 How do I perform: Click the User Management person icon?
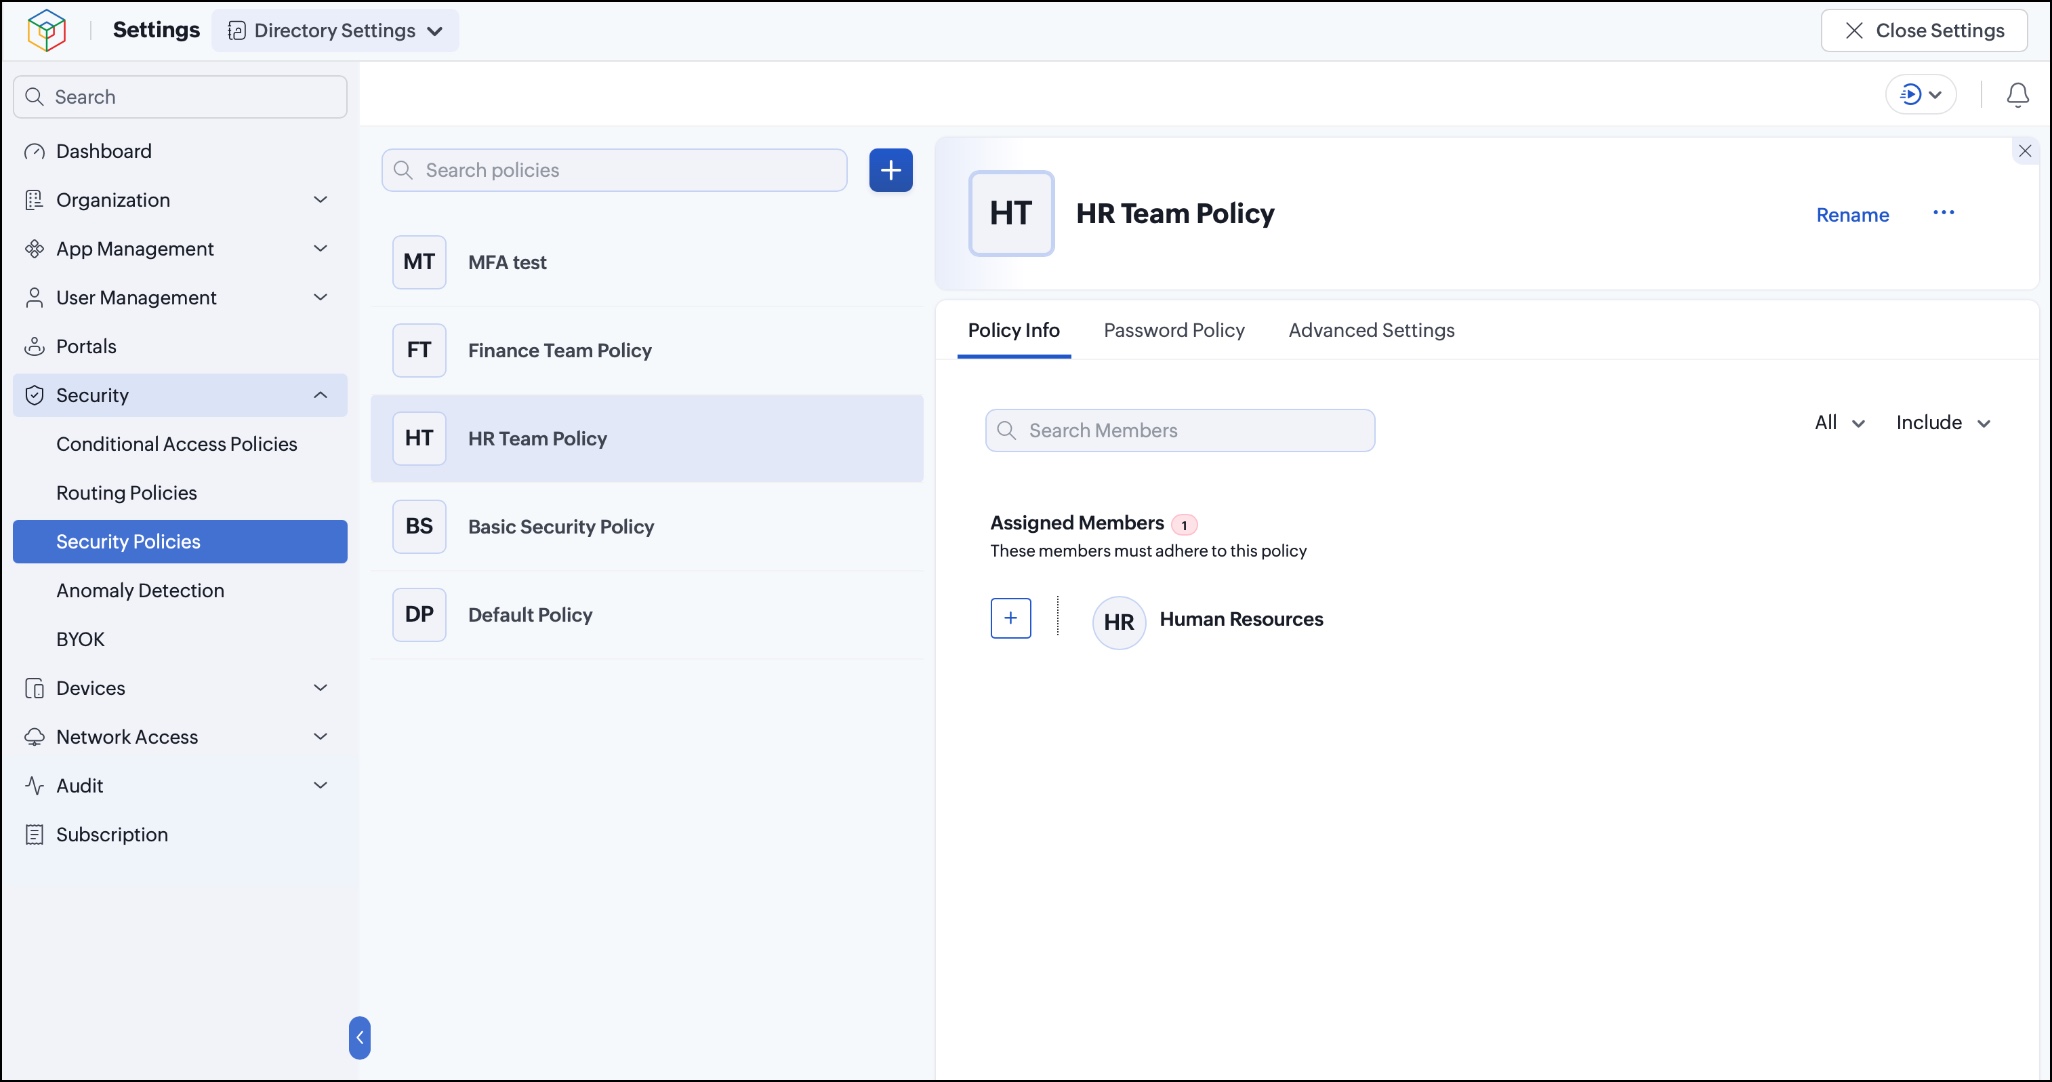34,298
